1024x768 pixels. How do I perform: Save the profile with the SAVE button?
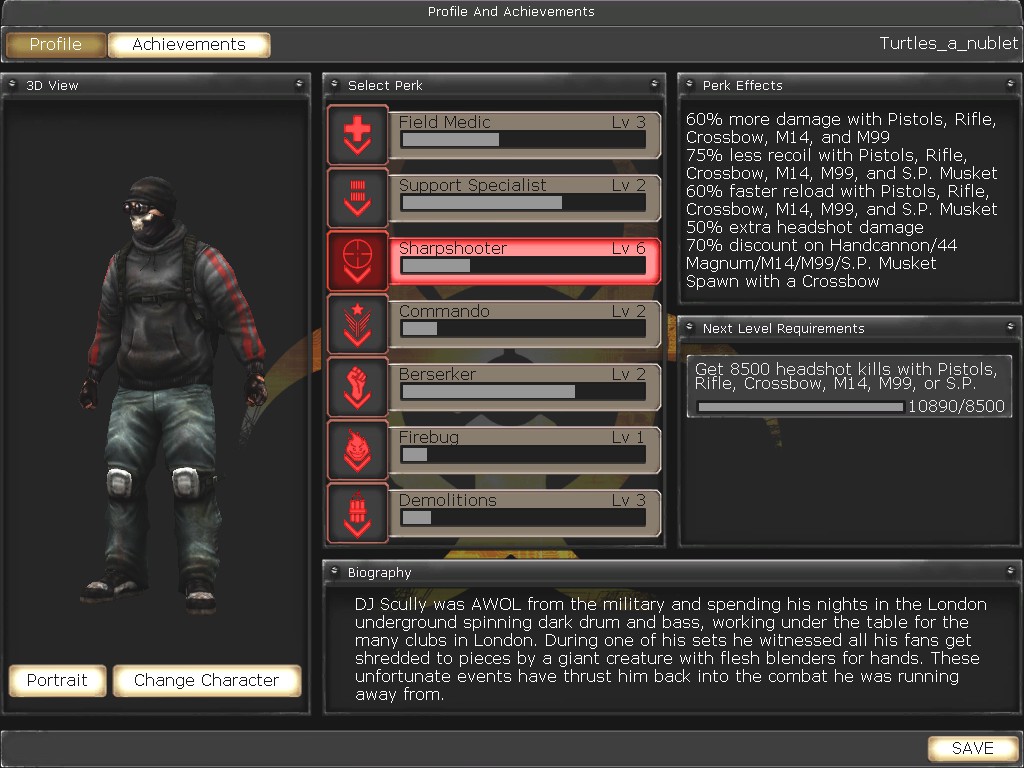pyautogui.click(x=972, y=748)
